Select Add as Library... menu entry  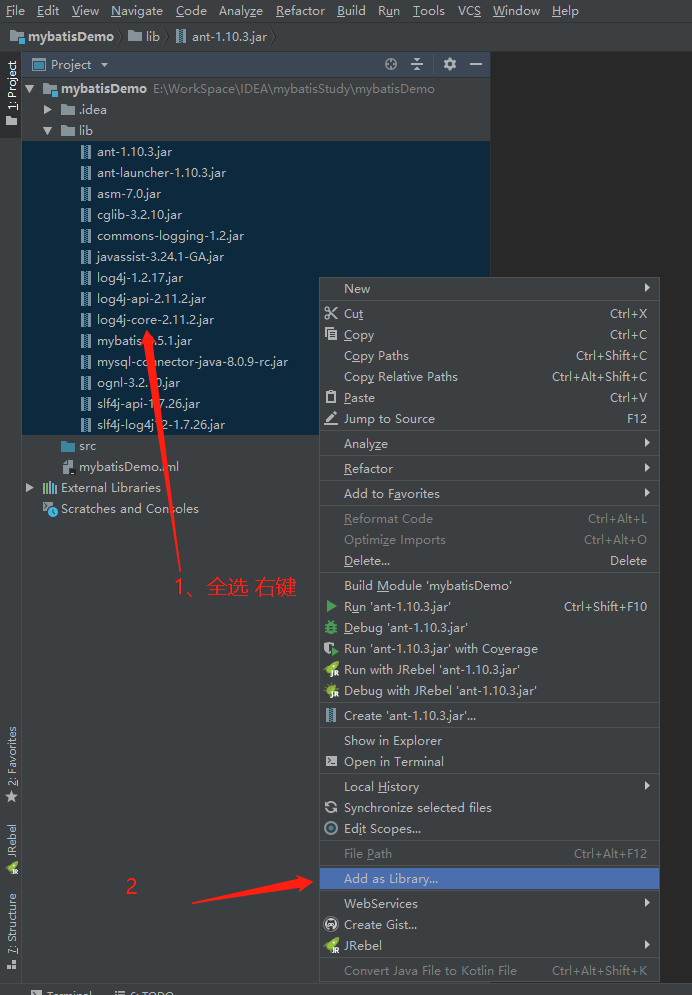[489, 878]
